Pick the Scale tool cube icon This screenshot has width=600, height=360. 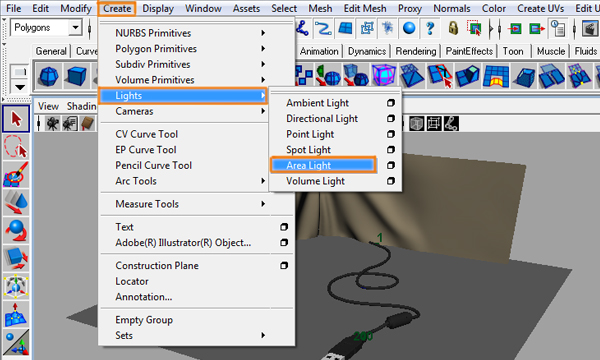[x=16, y=258]
